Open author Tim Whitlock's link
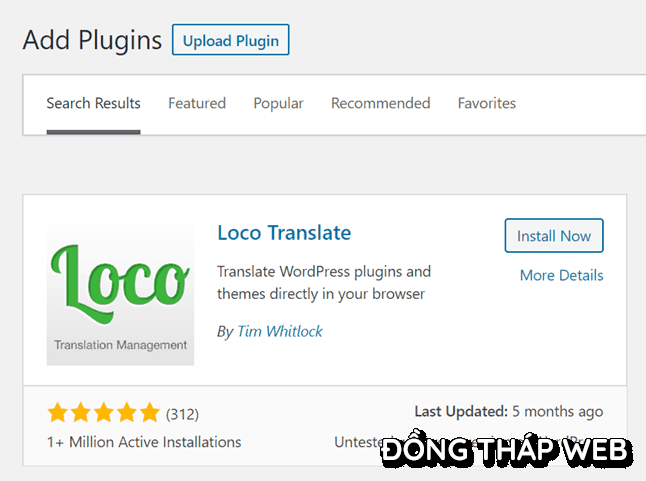This screenshot has width=646, height=481. 280,331
